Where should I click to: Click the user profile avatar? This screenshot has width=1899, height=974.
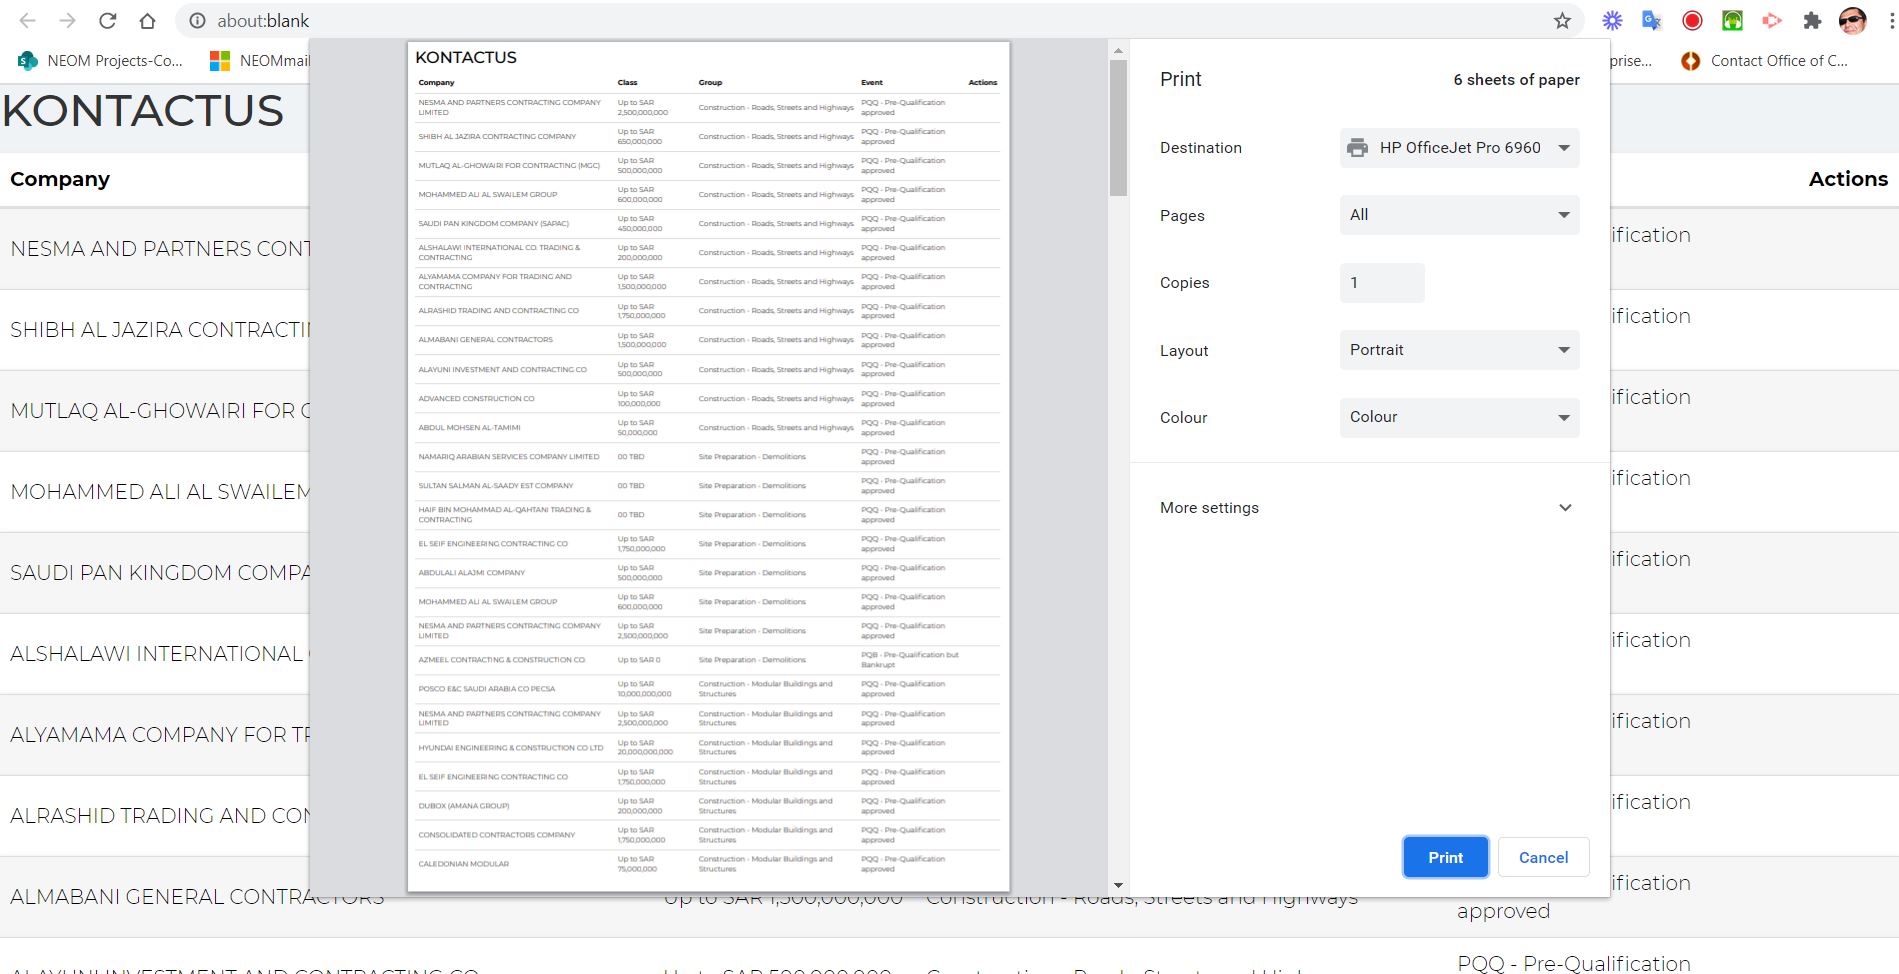[1852, 21]
